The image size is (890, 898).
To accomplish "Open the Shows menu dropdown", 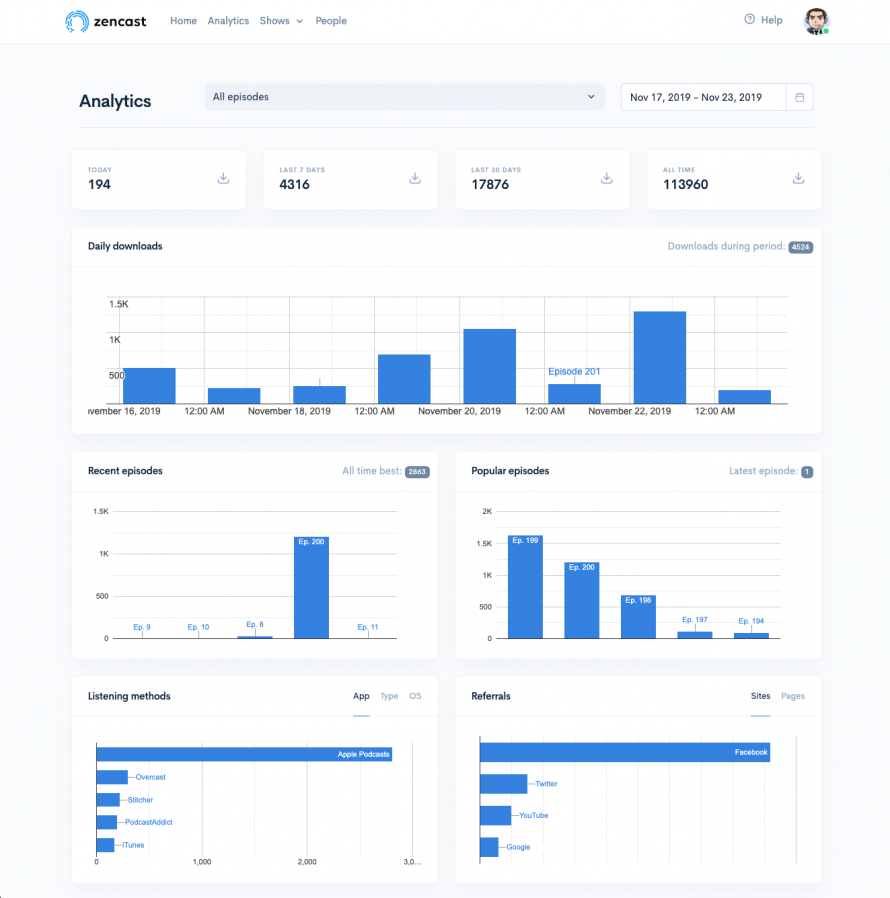I will click(x=280, y=21).
